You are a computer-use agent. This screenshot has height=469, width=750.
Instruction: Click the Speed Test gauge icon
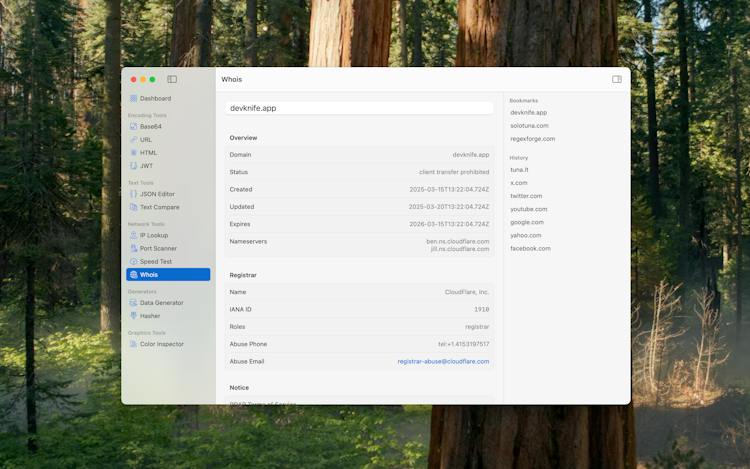coord(133,262)
